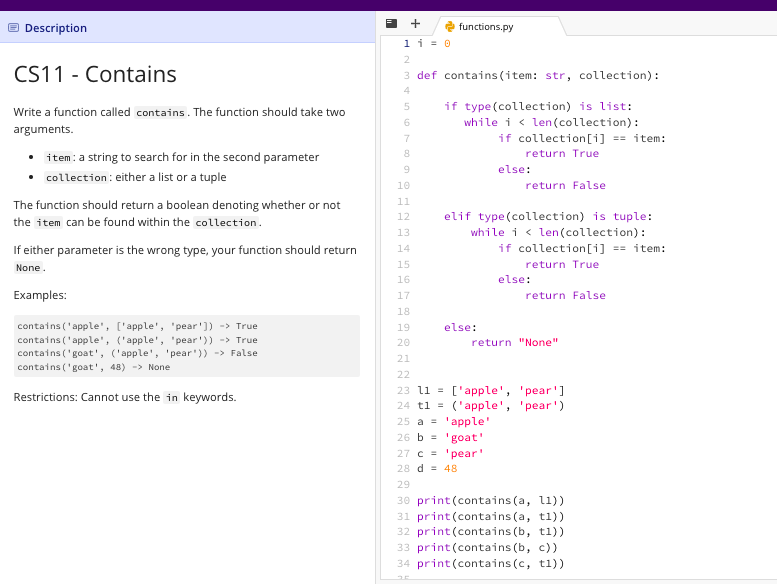This screenshot has width=777, height=584.
Task: Click the Description list icon
Action: click(14, 28)
